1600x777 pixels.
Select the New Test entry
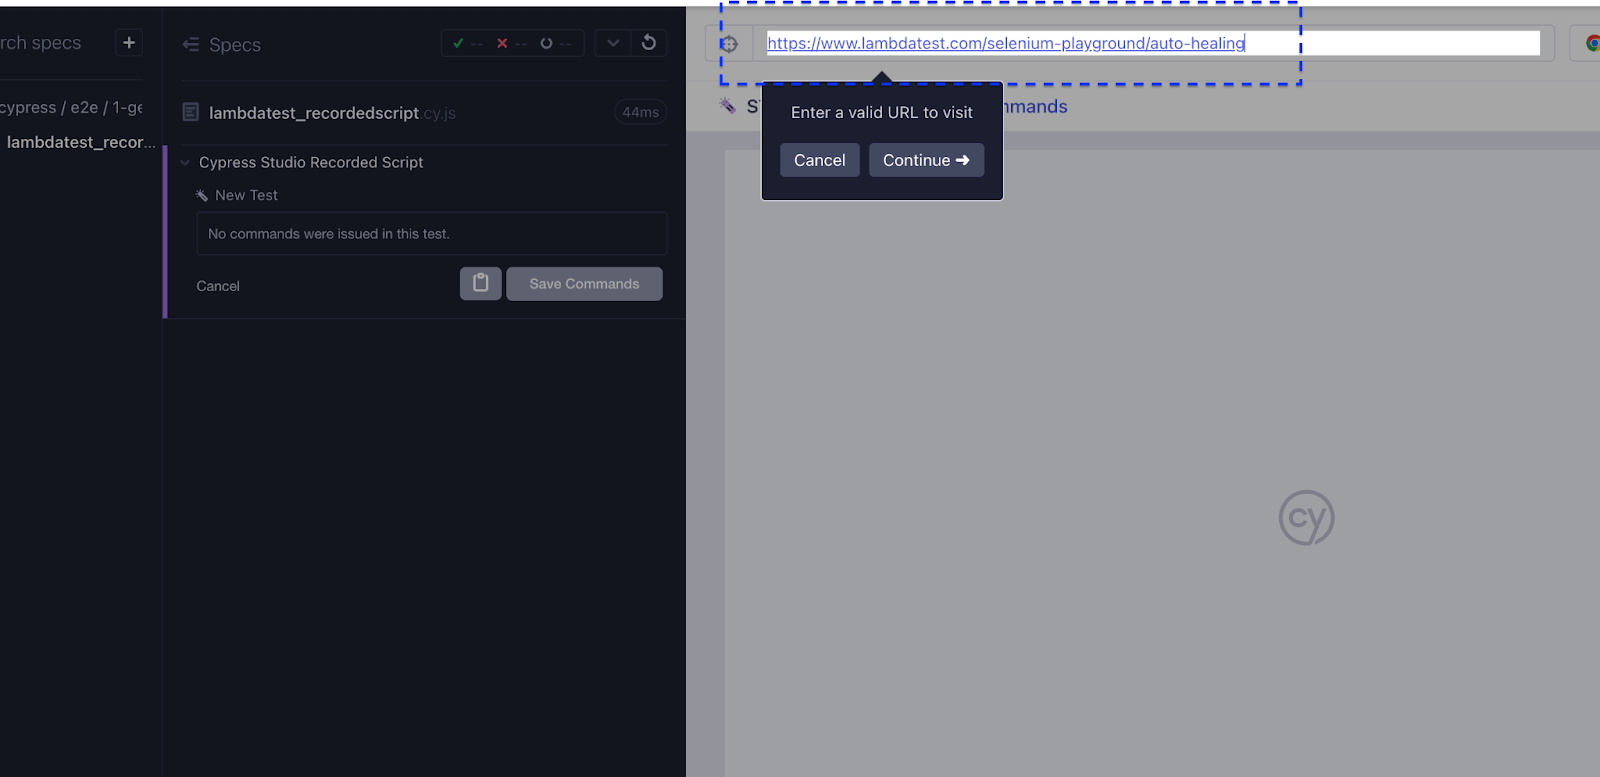pyautogui.click(x=246, y=195)
